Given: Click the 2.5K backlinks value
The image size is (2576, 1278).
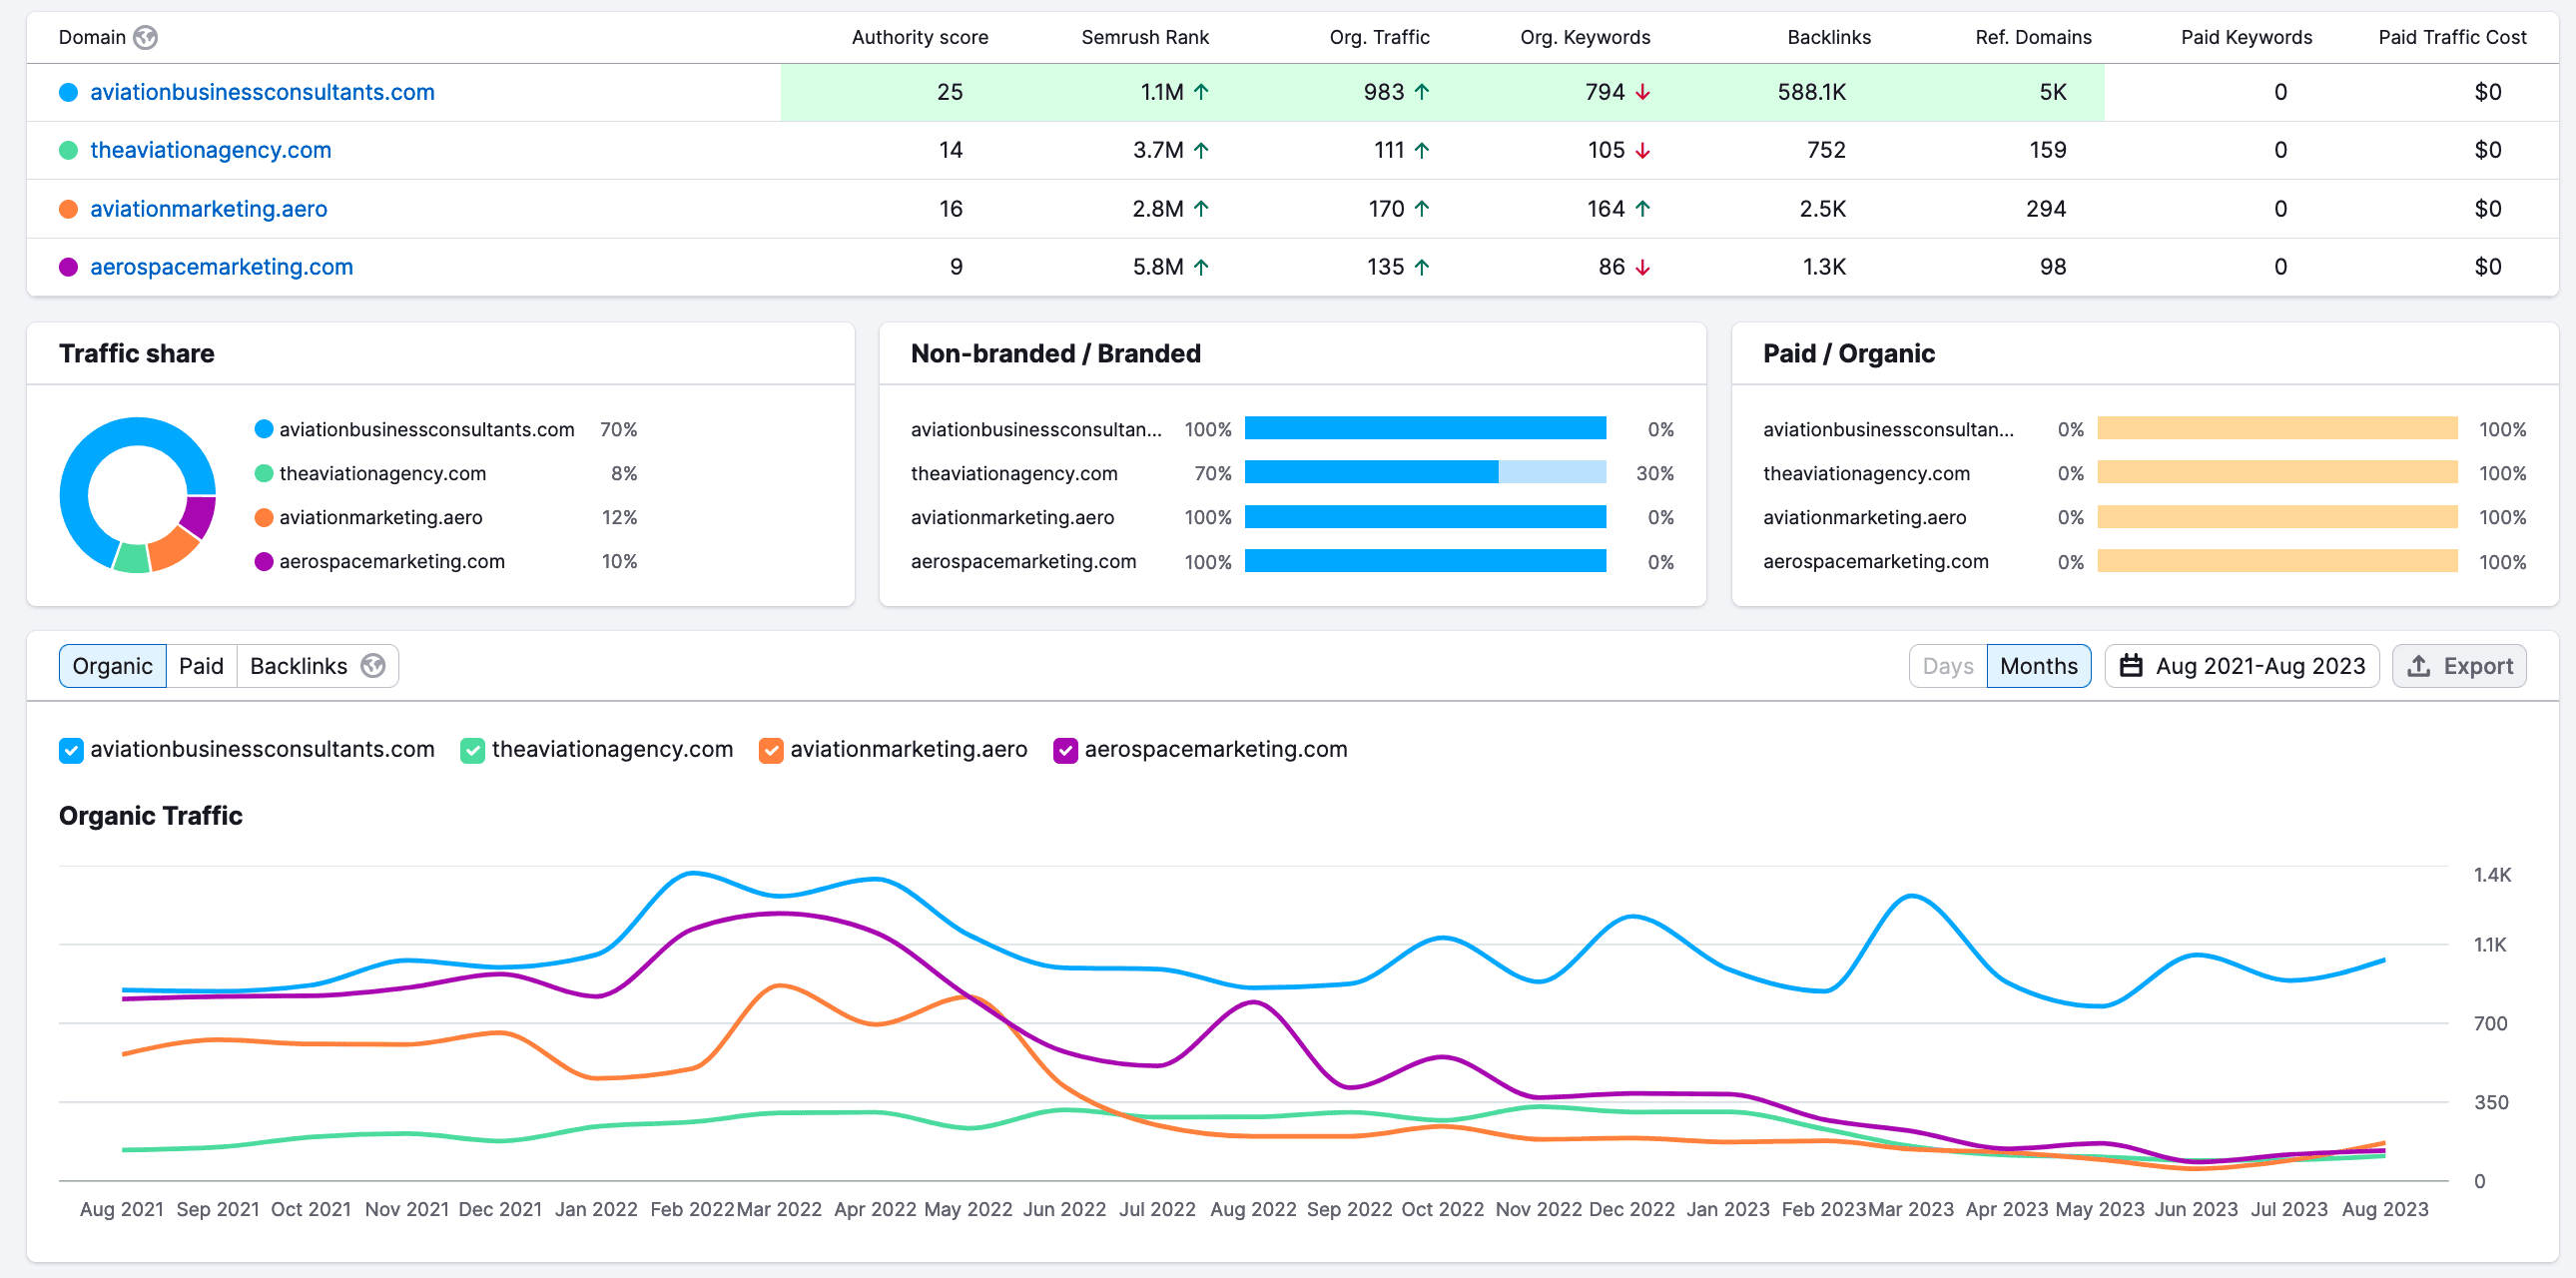Looking at the screenshot, I should [x=1822, y=208].
